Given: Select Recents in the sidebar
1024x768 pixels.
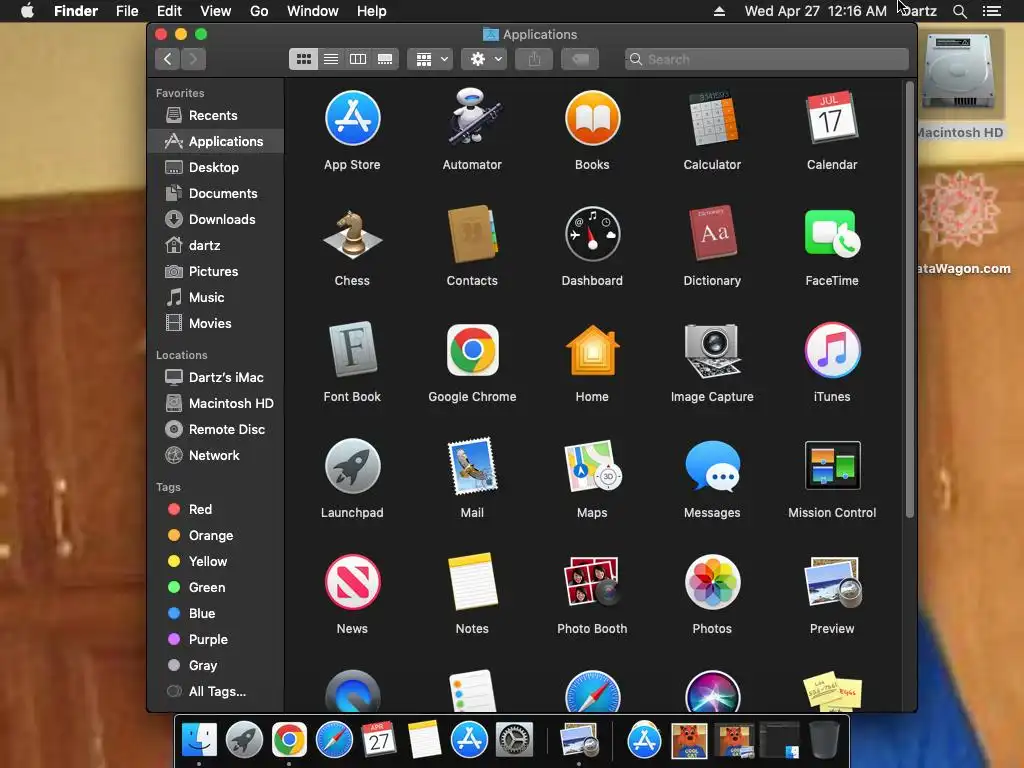Looking at the screenshot, I should click(x=216, y=116).
